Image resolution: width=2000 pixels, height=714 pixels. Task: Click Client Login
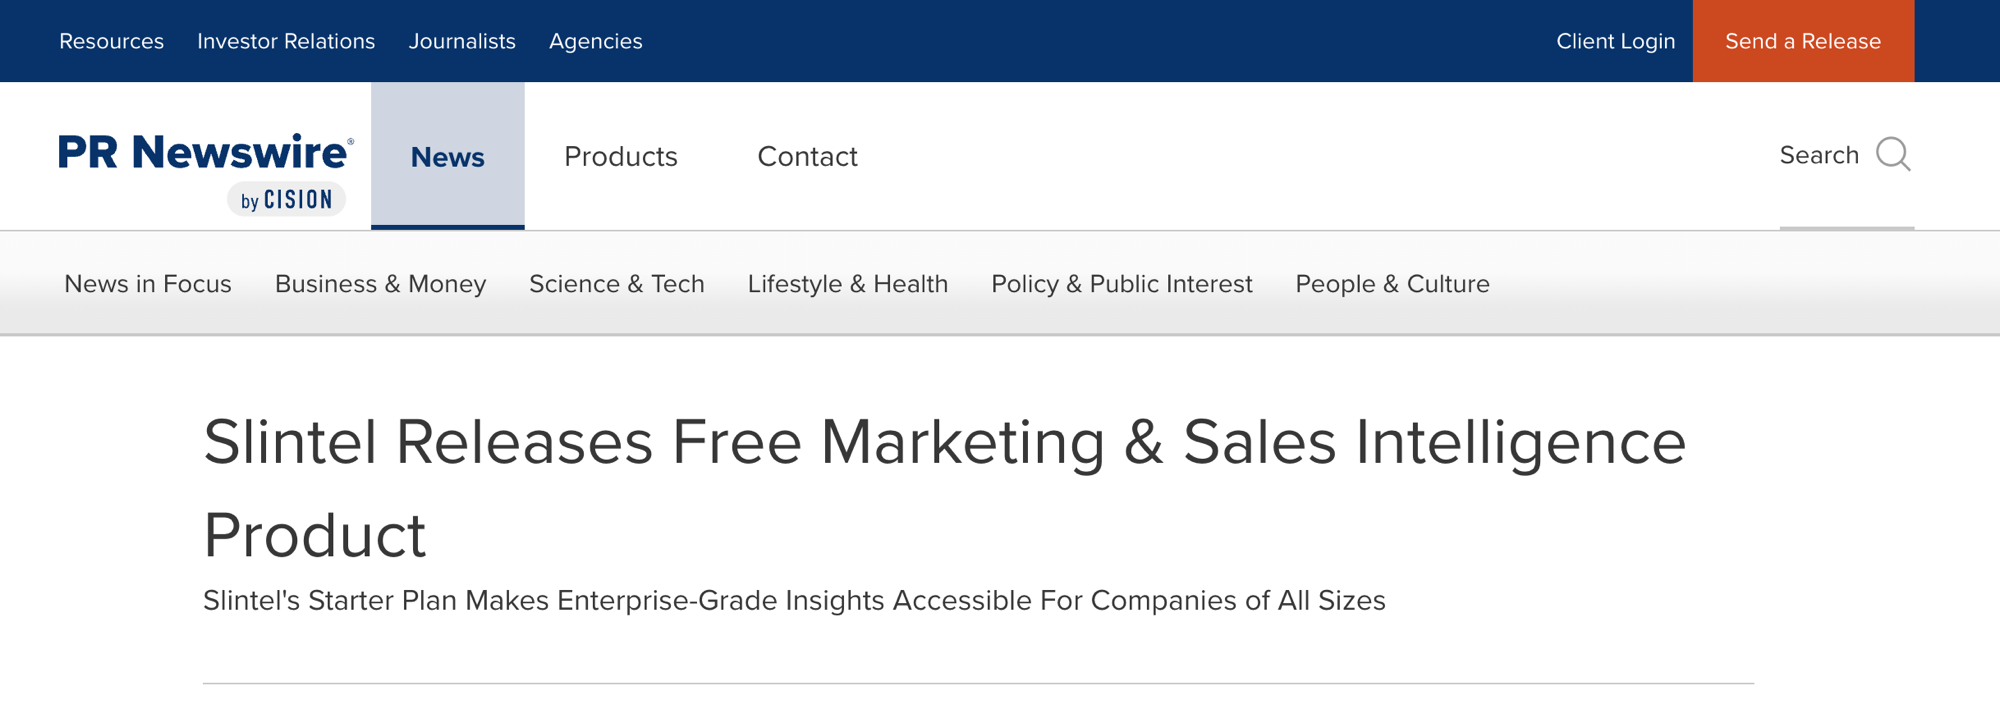1615,41
